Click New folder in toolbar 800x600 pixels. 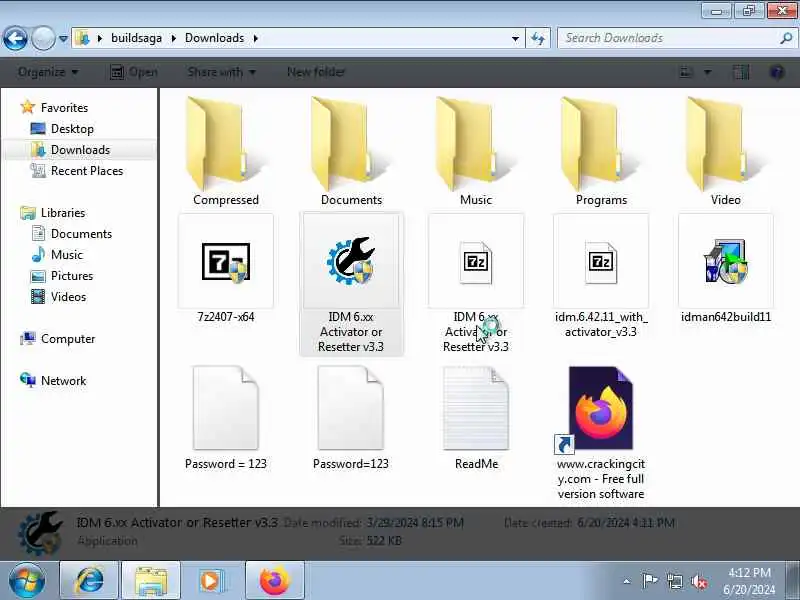(316, 72)
